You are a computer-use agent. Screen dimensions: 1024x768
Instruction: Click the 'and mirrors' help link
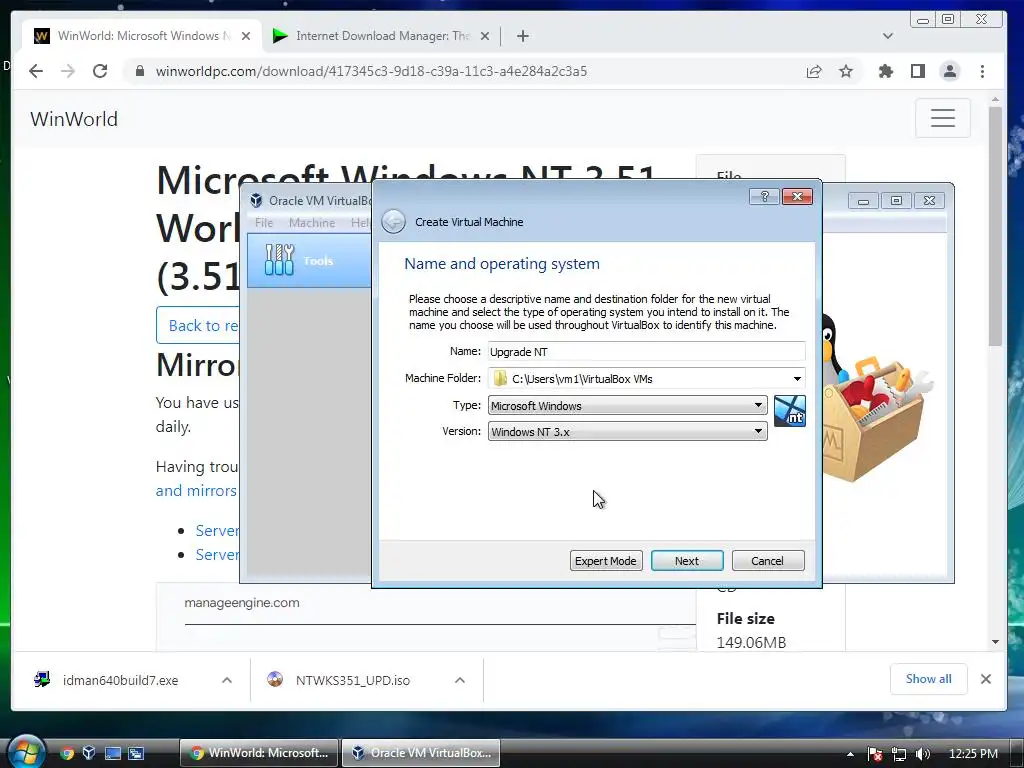196,490
